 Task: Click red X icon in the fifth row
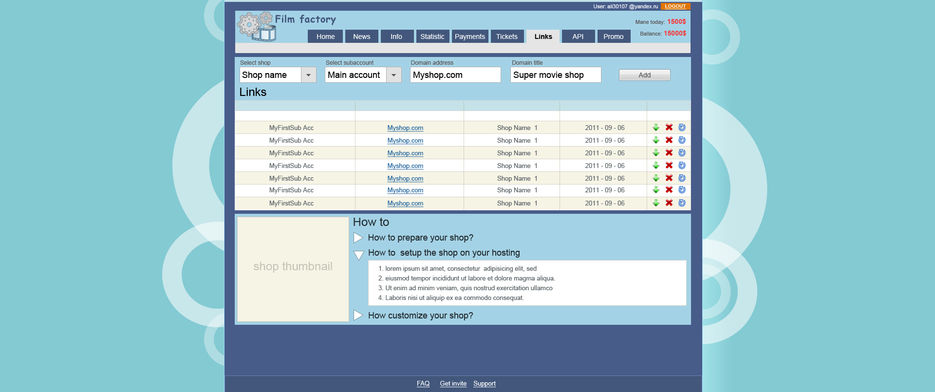(668, 178)
